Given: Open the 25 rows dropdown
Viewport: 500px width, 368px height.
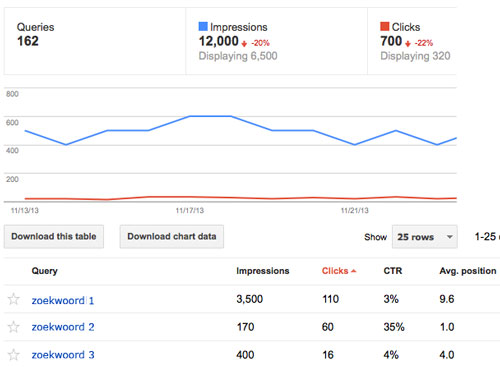Looking at the screenshot, I should click(x=425, y=237).
